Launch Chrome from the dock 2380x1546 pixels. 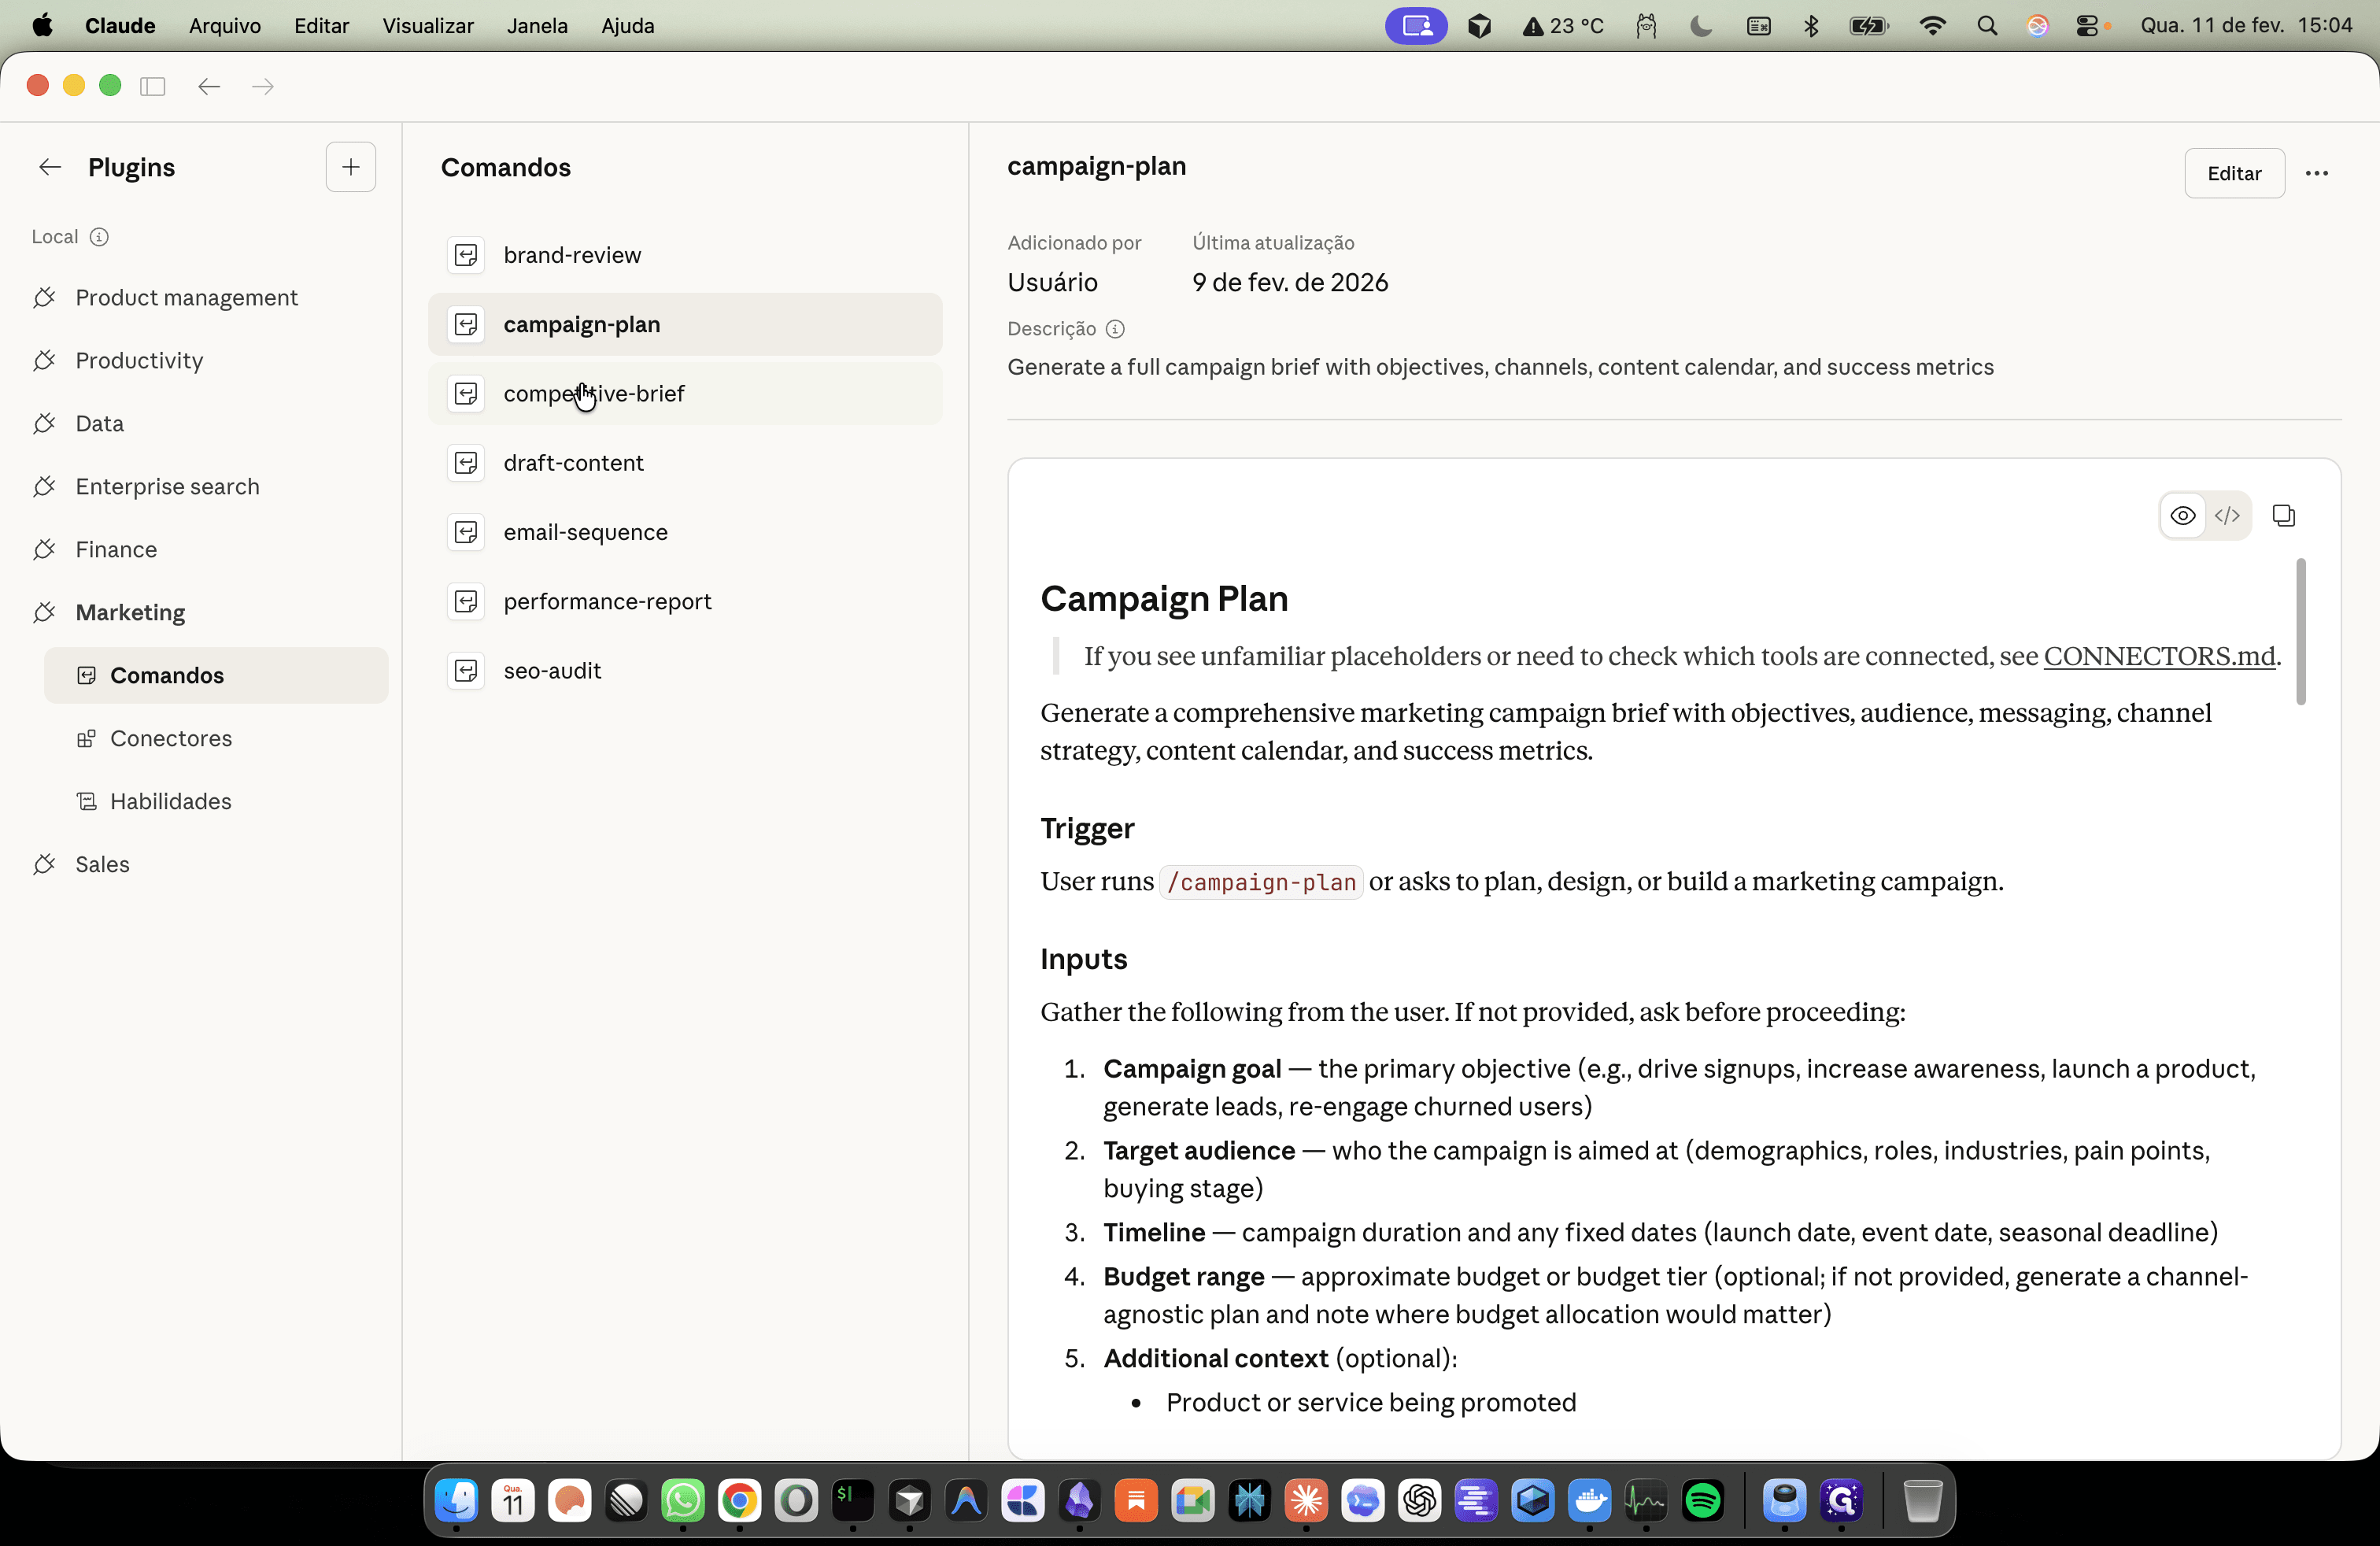(x=739, y=1500)
